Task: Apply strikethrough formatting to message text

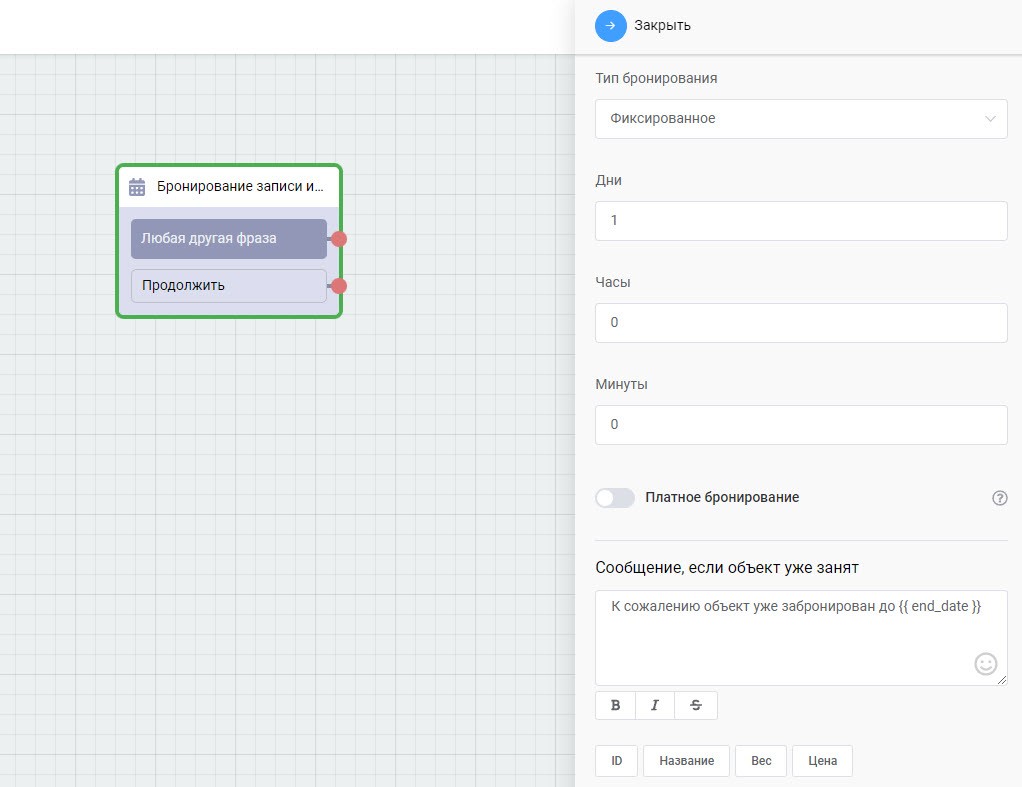Action: click(696, 705)
